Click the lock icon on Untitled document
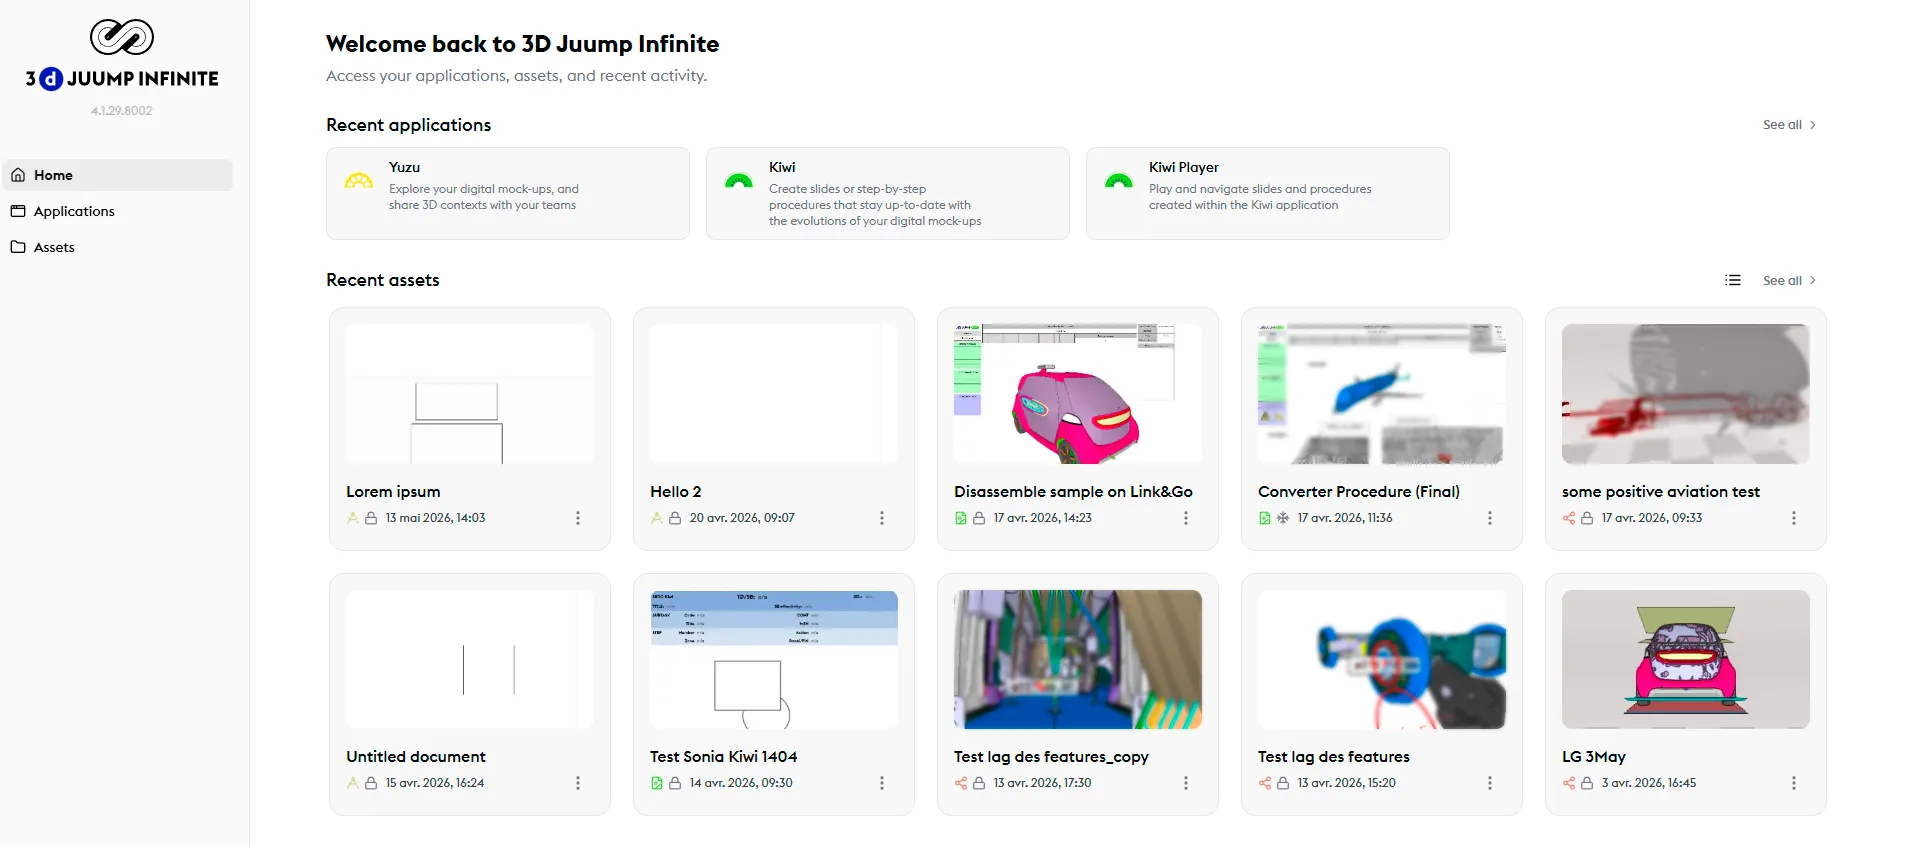The width and height of the screenshot is (1907, 847). (x=371, y=783)
